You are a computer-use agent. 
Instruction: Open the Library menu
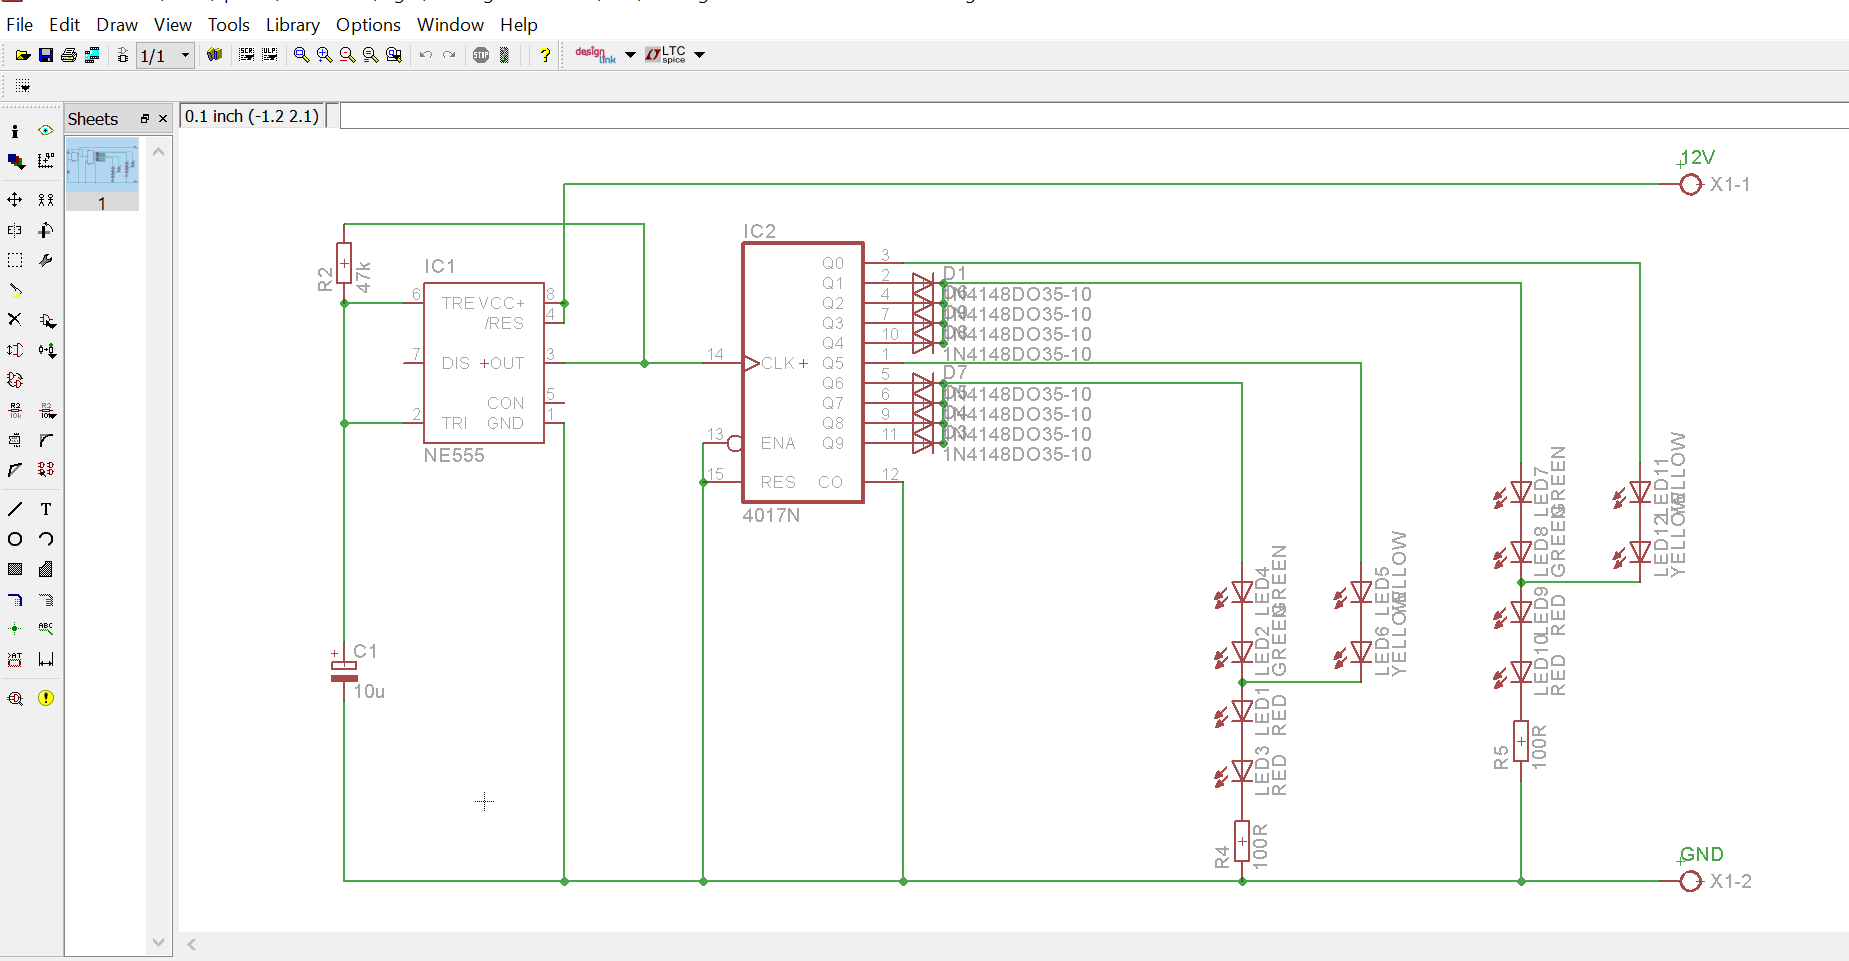(293, 25)
